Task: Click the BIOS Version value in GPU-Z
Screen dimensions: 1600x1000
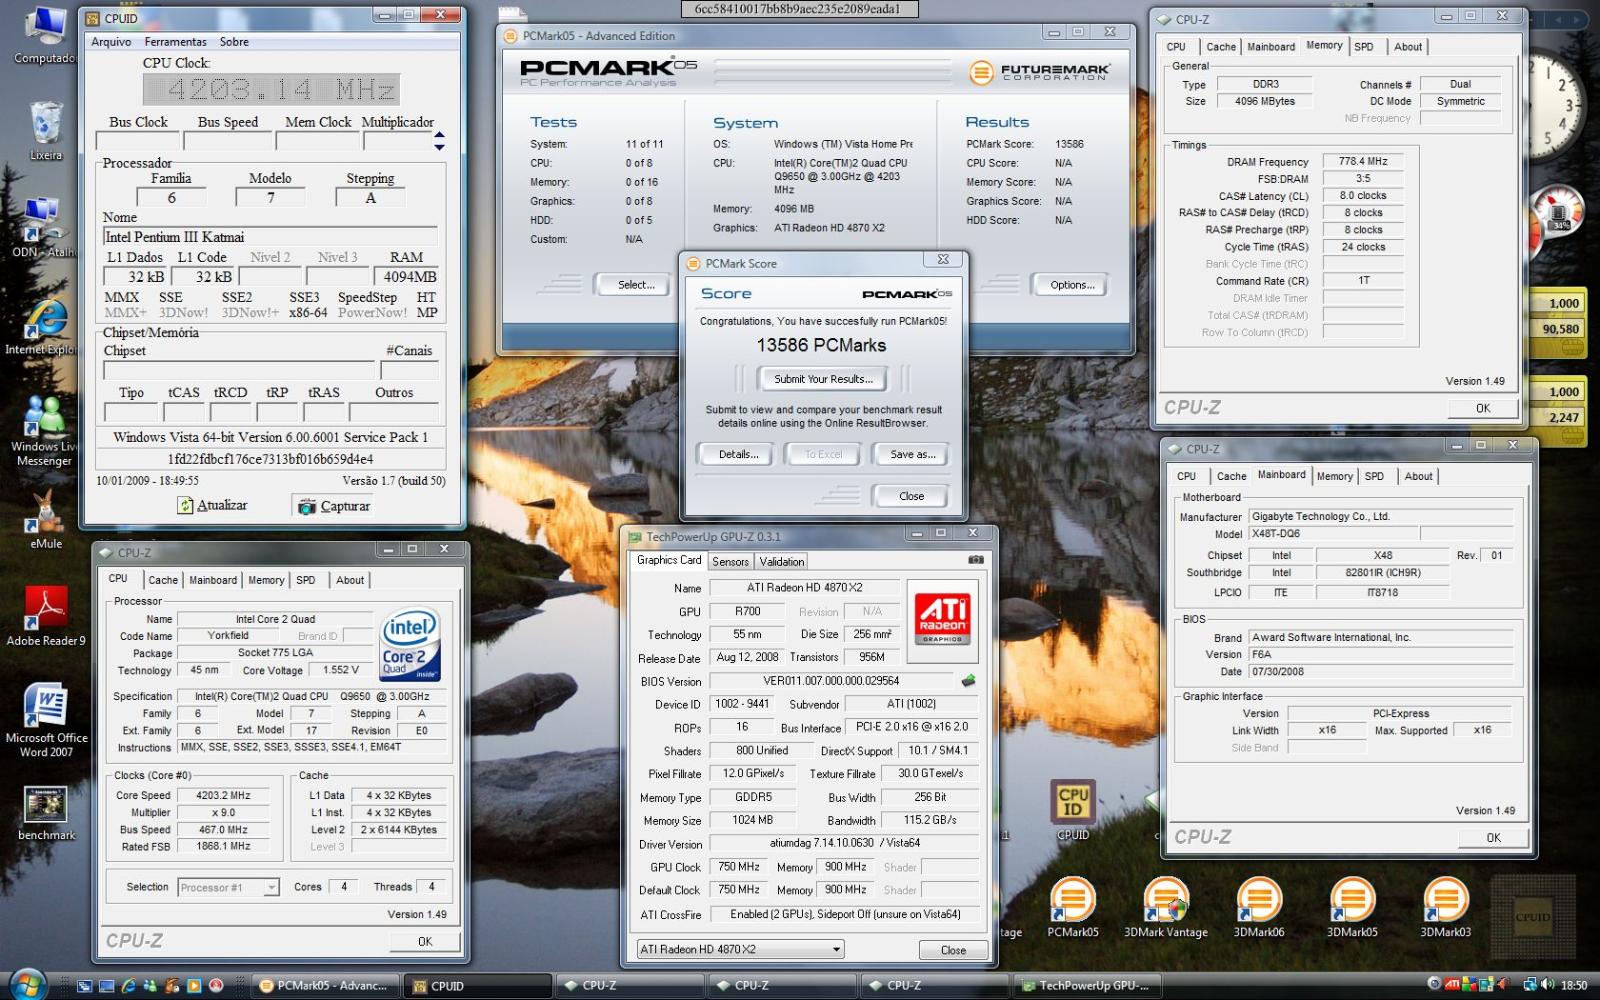Action: click(831, 681)
